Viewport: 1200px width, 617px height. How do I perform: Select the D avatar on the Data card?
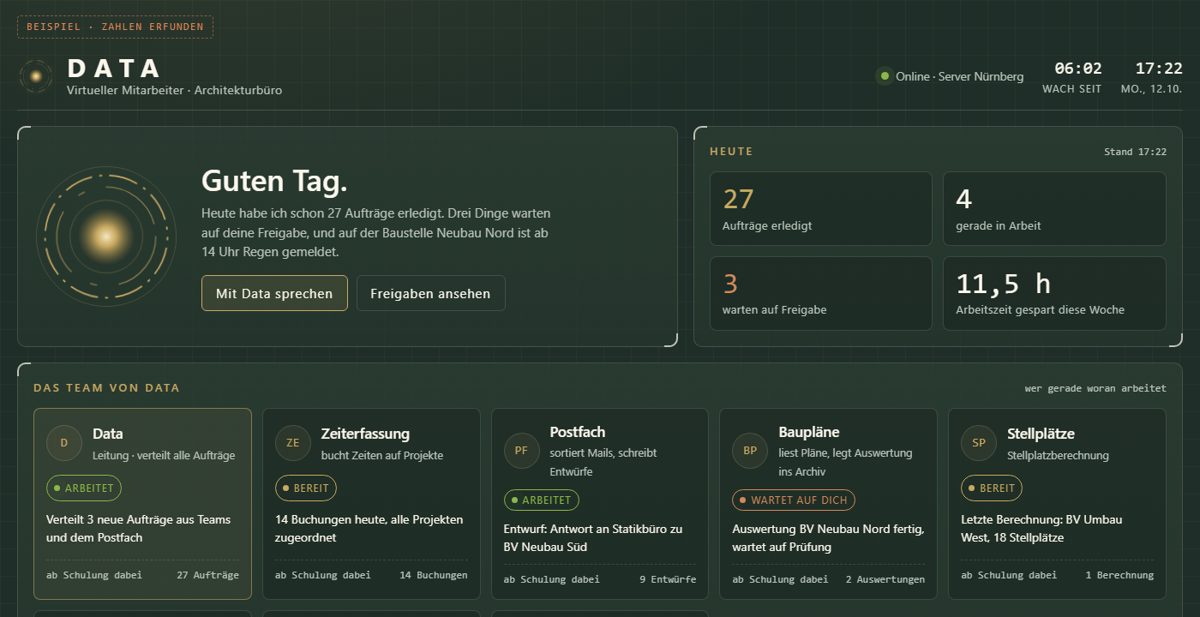tap(64, 443)
